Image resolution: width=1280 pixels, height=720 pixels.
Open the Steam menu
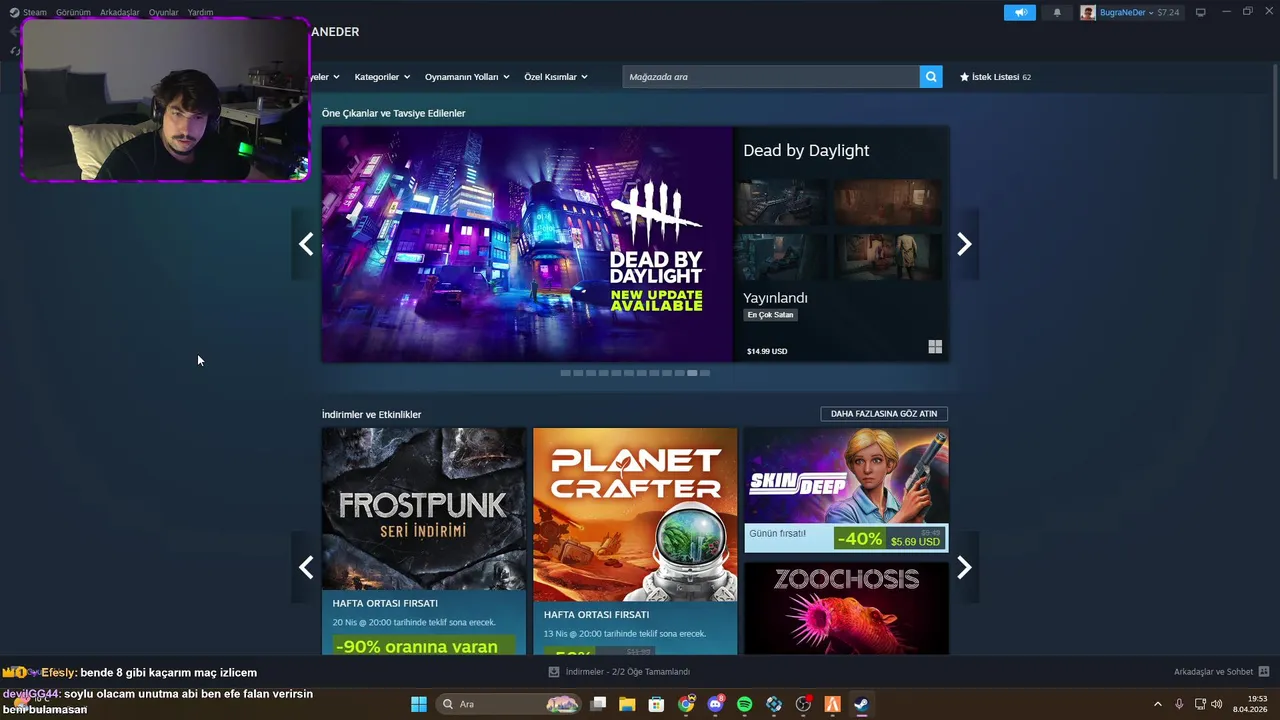coord(35,12)
